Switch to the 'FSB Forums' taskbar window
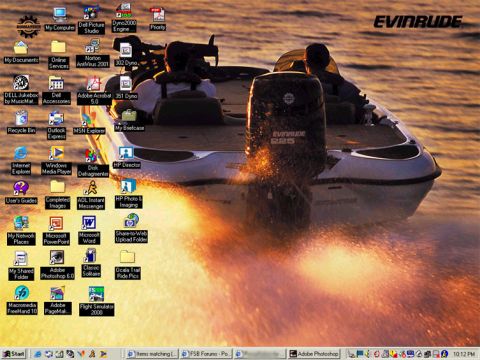 click(206, 354)
